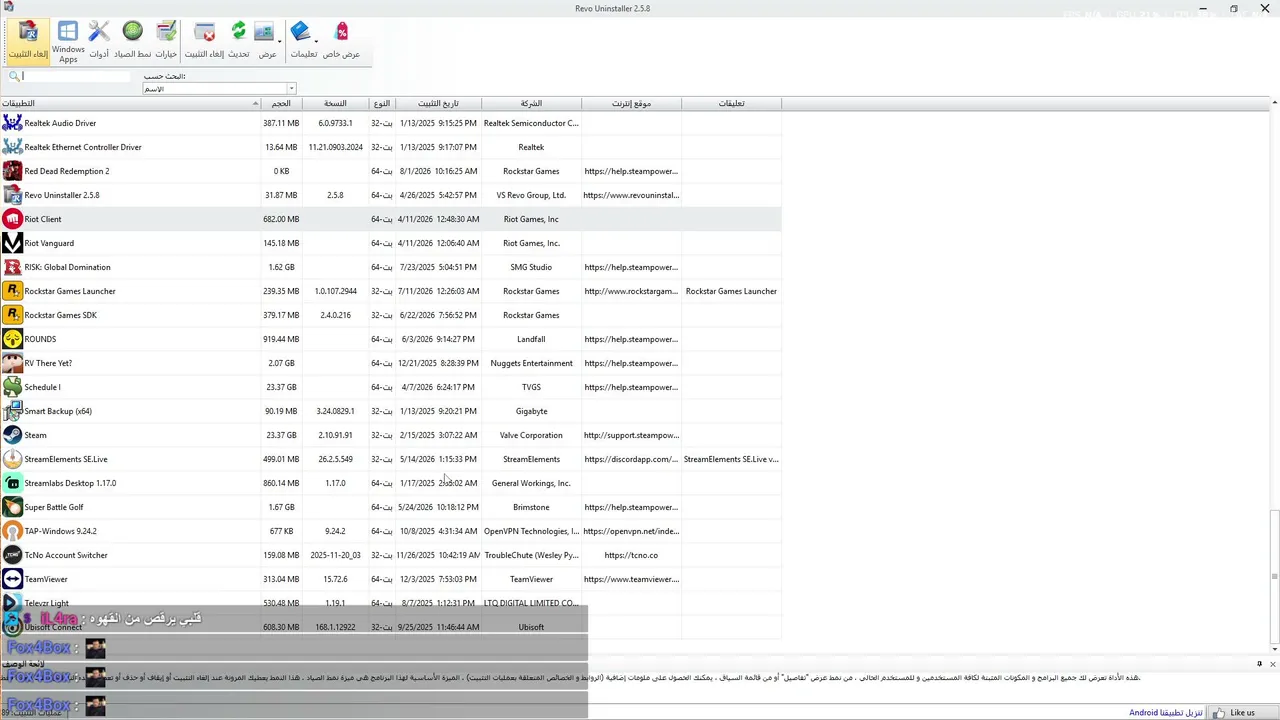Viewport: 1280px width, 720px height.
Task: Click the https://openvpn.net website cell
Action: (x=631, y=531)
